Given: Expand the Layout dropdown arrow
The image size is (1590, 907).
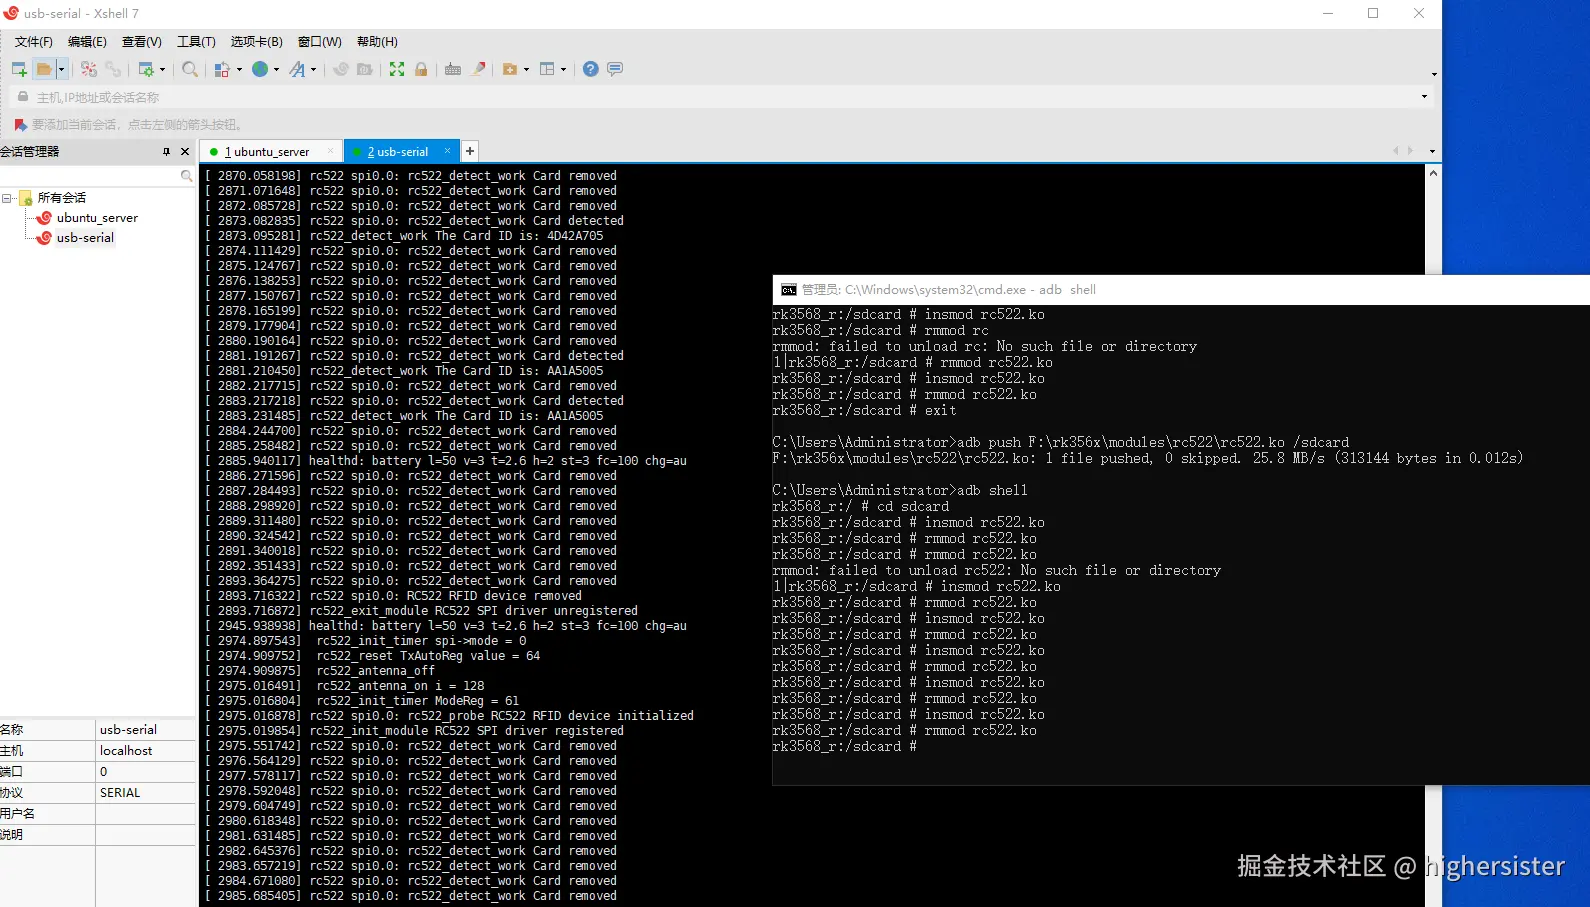Looking at the screenshot, I should tap(564, 70).
